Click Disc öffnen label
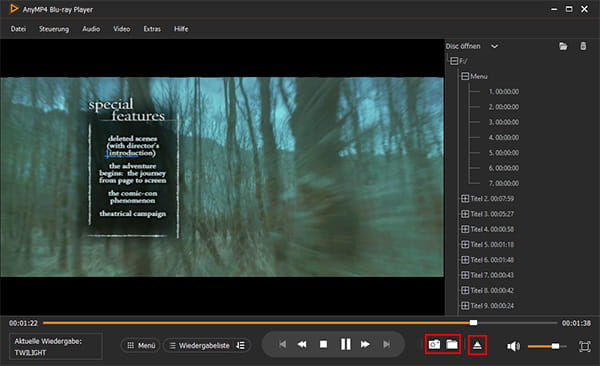 point(463,46)
